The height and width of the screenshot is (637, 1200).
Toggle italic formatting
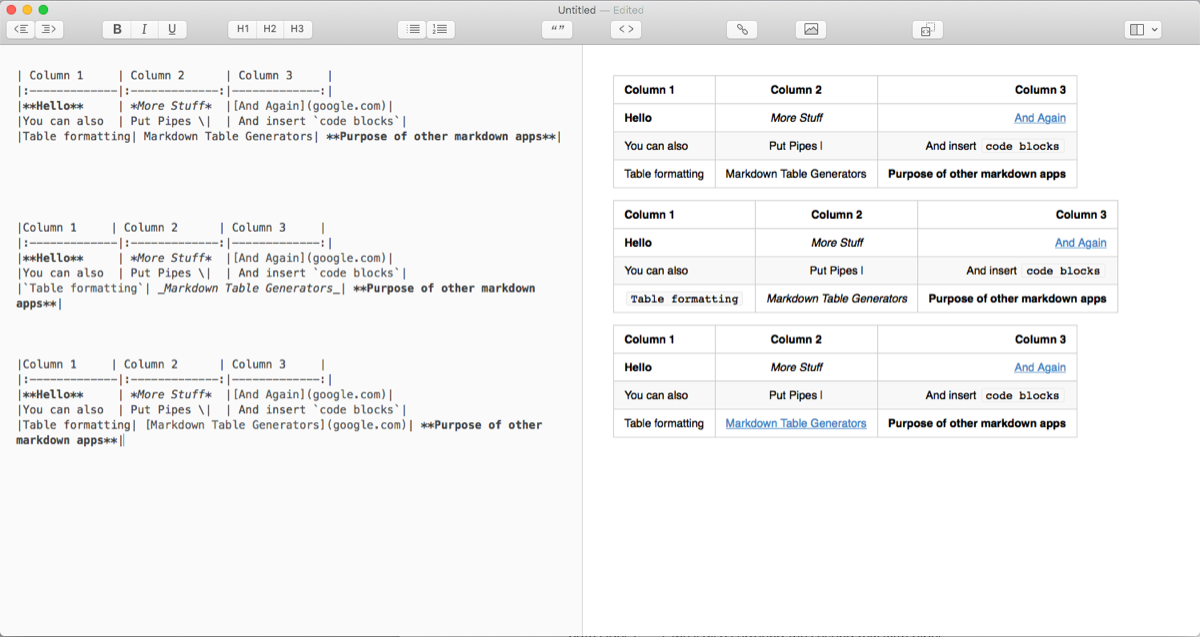tap(144, 29)
